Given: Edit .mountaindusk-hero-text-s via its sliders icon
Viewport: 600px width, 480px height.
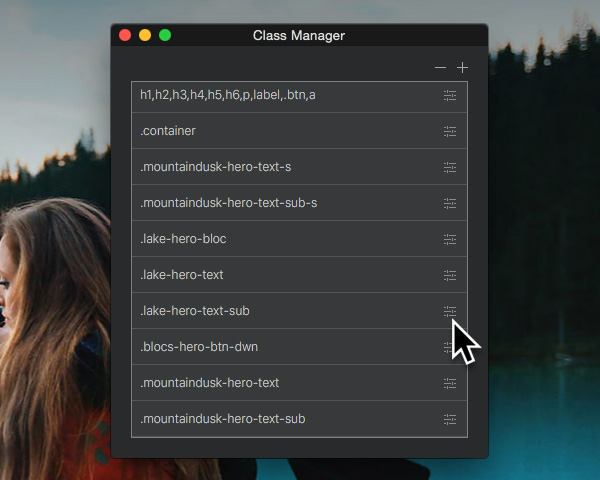Looking at the screenshot, I should [450, 168].
